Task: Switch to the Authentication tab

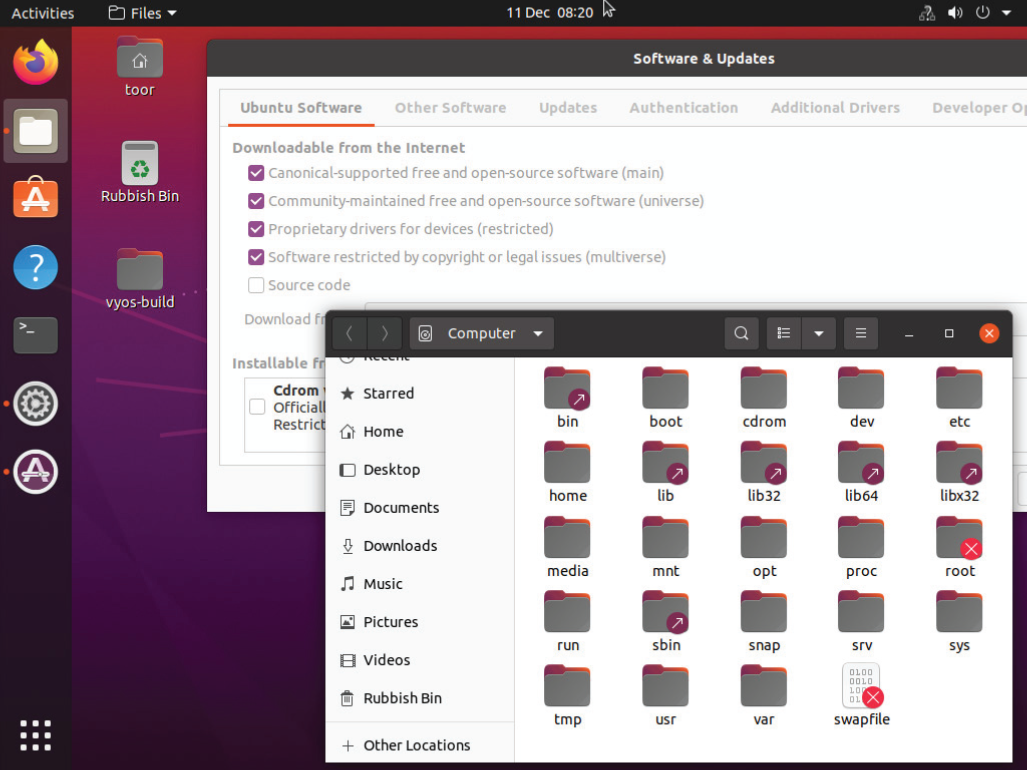Action: (683, 108)
